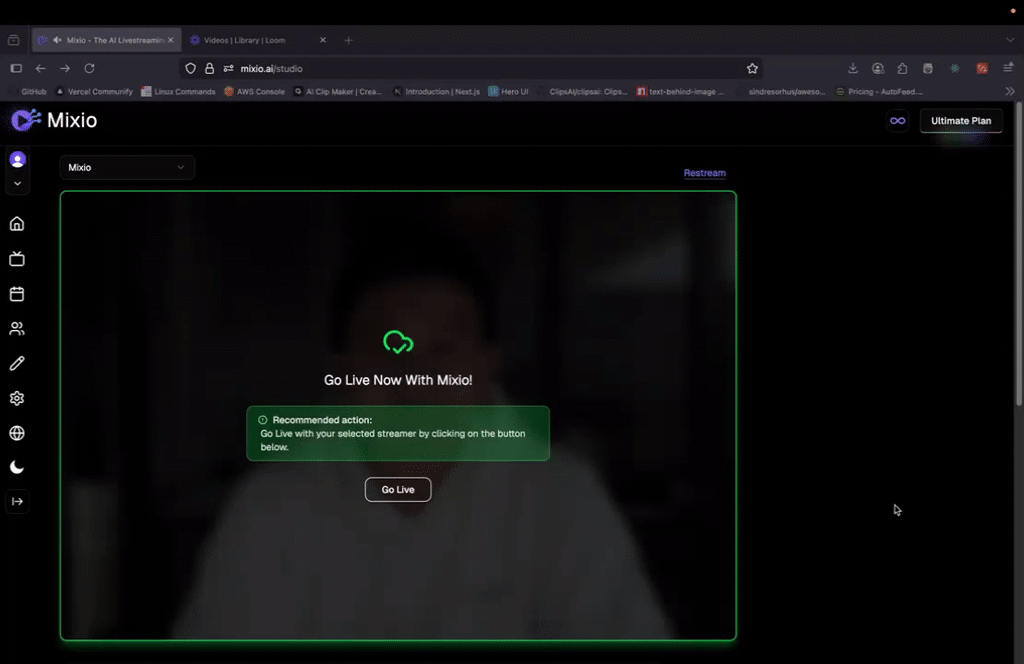Select the pencil edit icon in the sidebar
This screenshot has width=1024, height=664.
(x=17, y=364)
